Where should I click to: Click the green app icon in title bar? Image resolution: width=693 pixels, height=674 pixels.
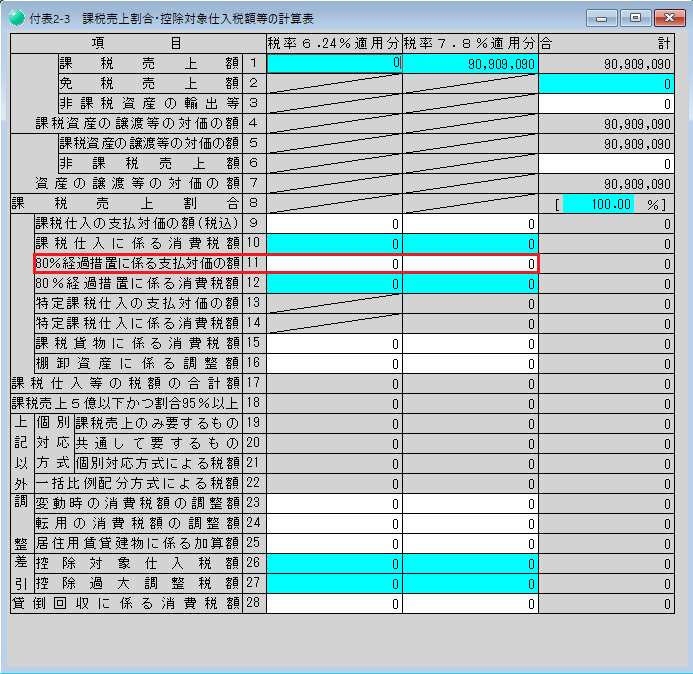tap(16, 18)
